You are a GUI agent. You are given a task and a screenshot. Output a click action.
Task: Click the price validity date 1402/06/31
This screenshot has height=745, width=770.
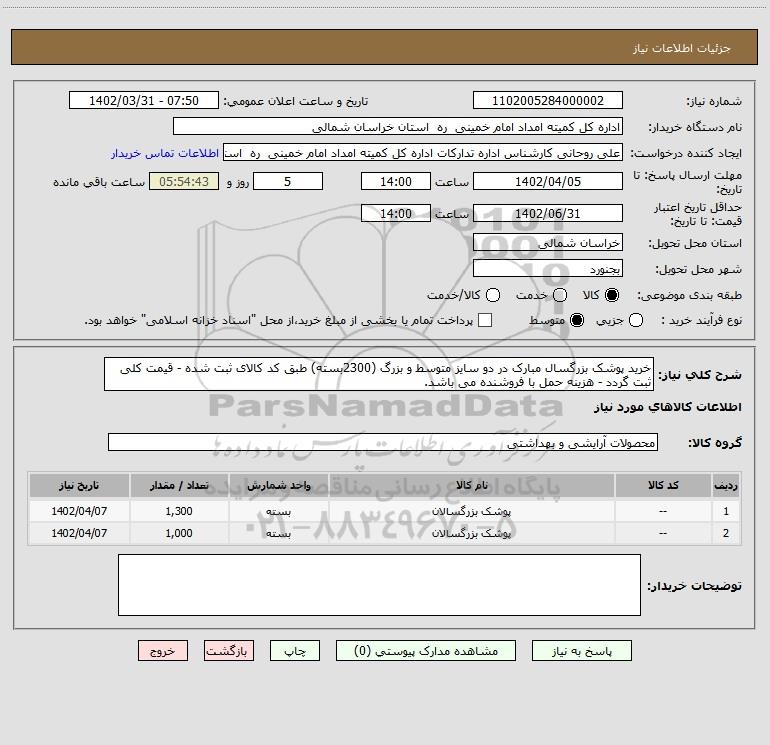click(548, 213)
